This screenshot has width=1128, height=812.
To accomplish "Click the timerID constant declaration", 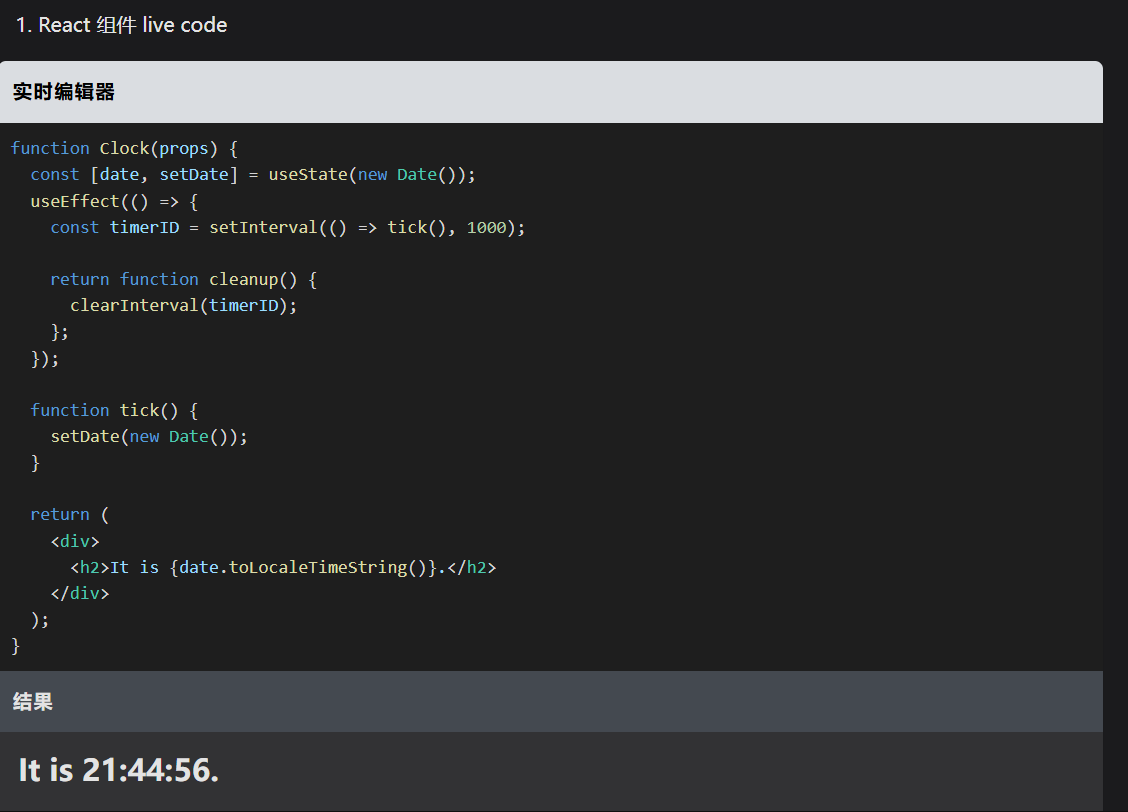I will [144, 227].
